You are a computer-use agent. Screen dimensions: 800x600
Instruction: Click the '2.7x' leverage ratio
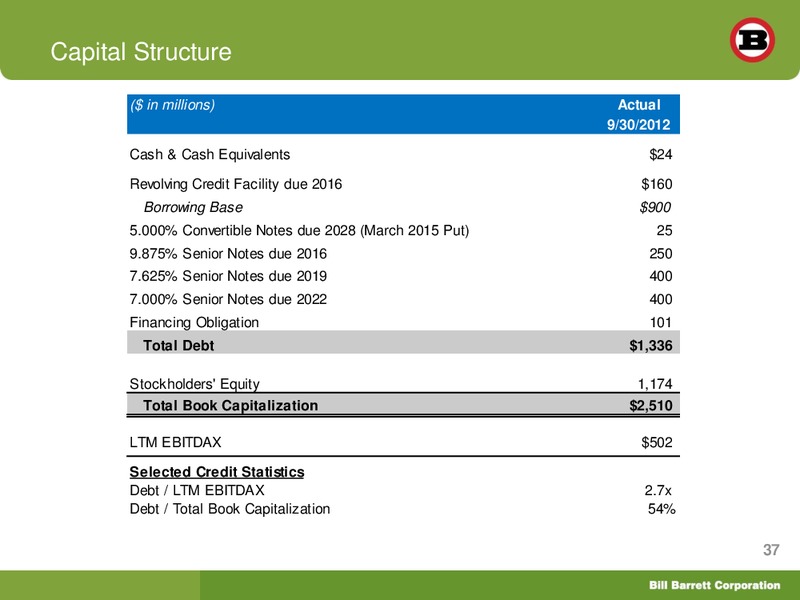tap(658, 490)
